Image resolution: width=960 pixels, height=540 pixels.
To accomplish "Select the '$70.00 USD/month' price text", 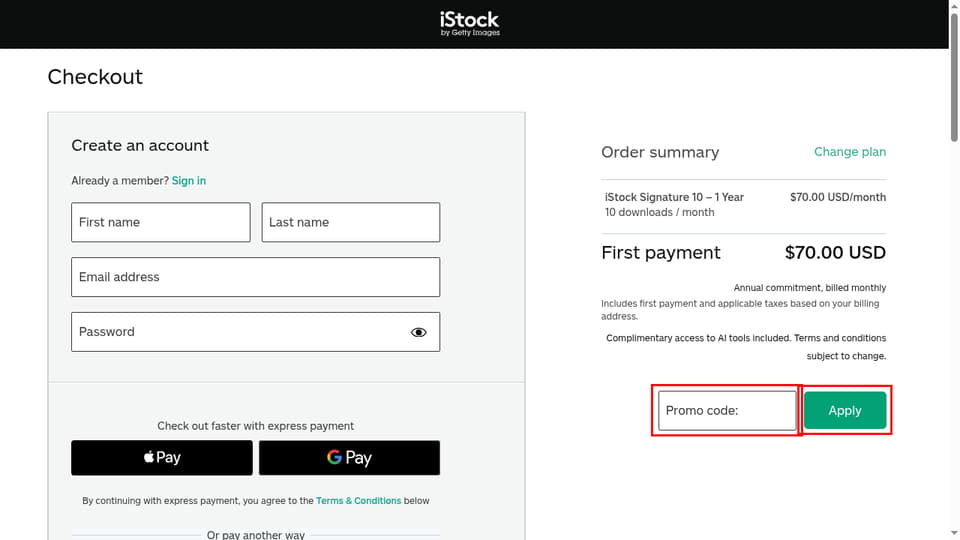I will (838, 197).
